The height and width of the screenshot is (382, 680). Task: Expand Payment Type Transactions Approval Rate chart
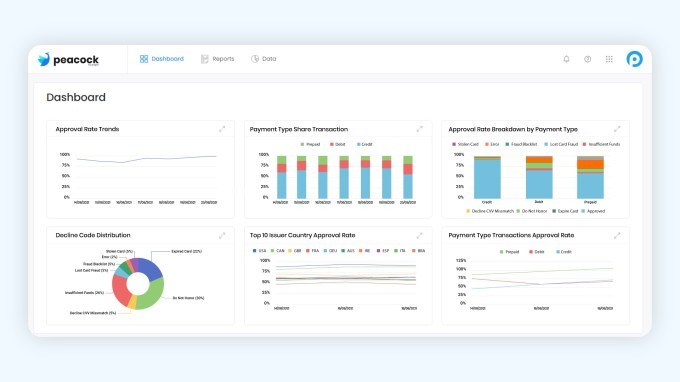coord(617,235)
